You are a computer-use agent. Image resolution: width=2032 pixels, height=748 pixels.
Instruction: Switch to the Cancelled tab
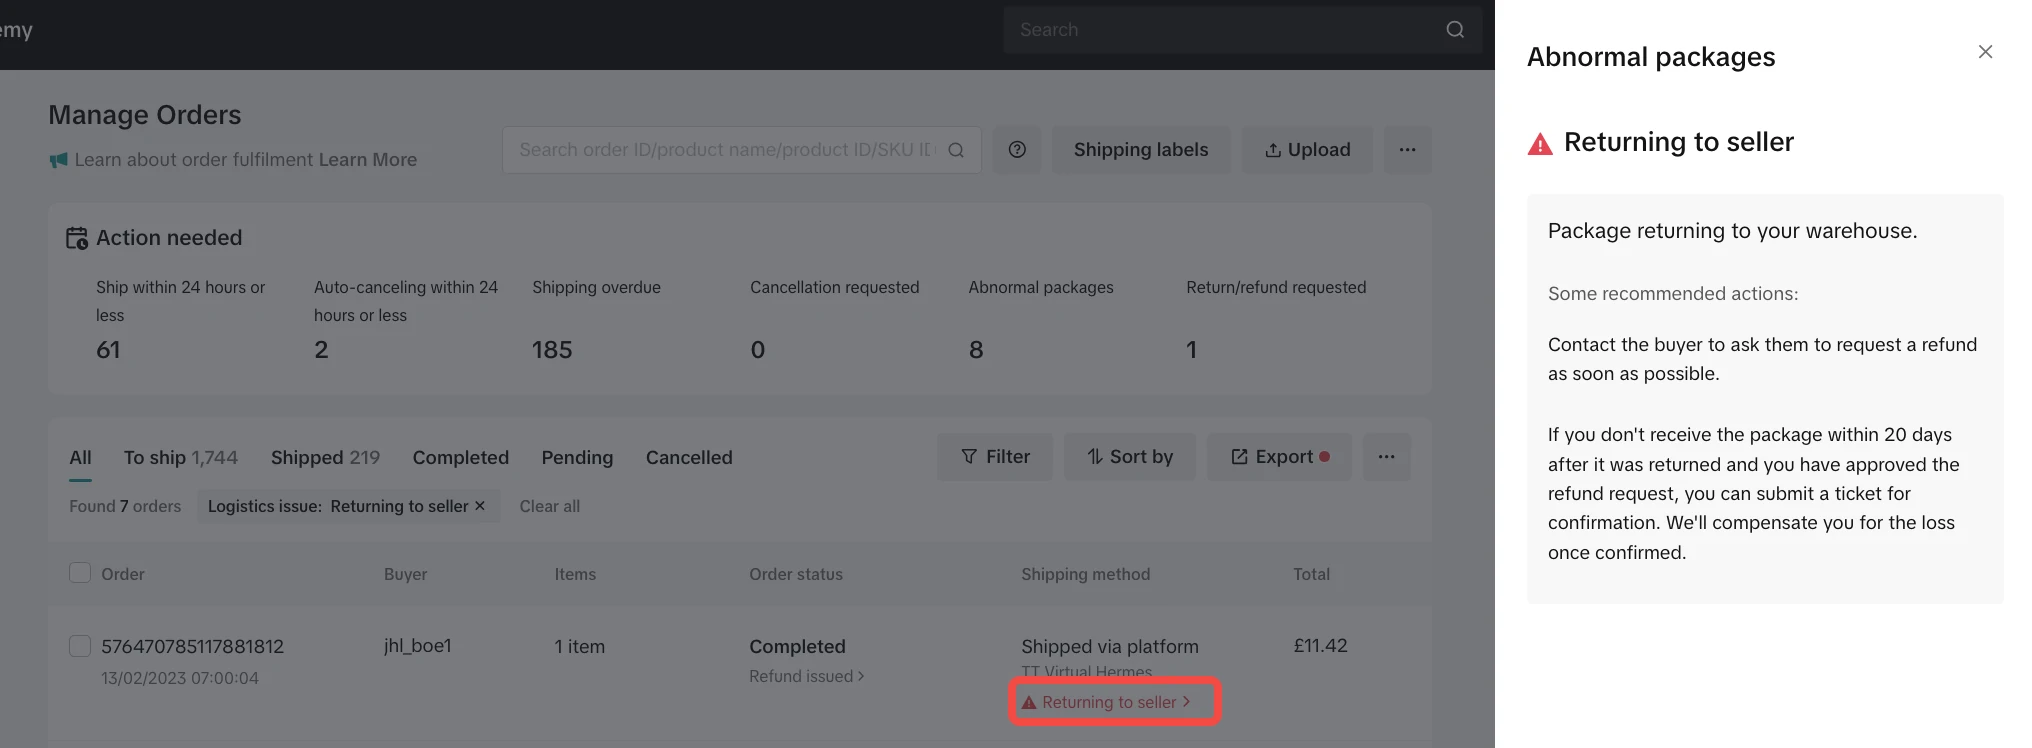[x=689, y=458]
